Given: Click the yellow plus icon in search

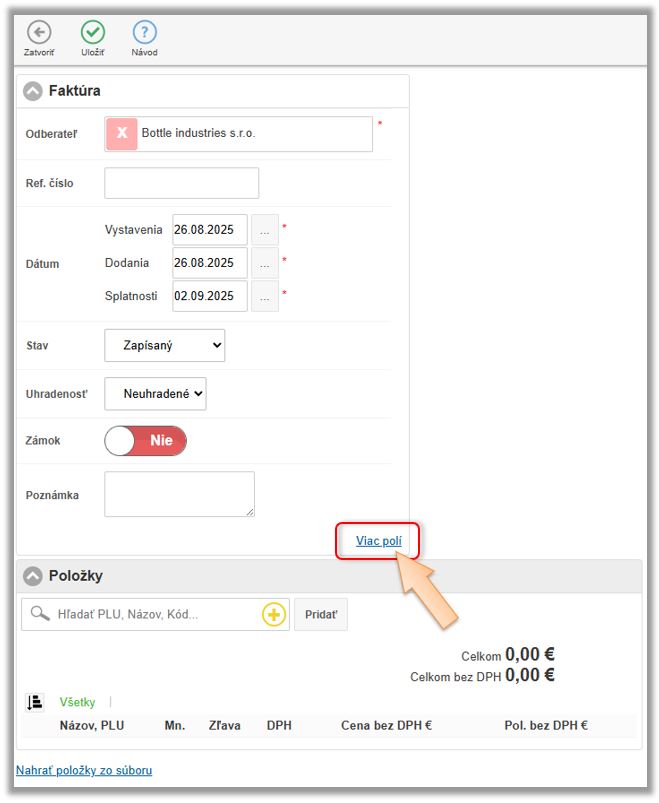Looking at the screenshot, I should point(273,614).
